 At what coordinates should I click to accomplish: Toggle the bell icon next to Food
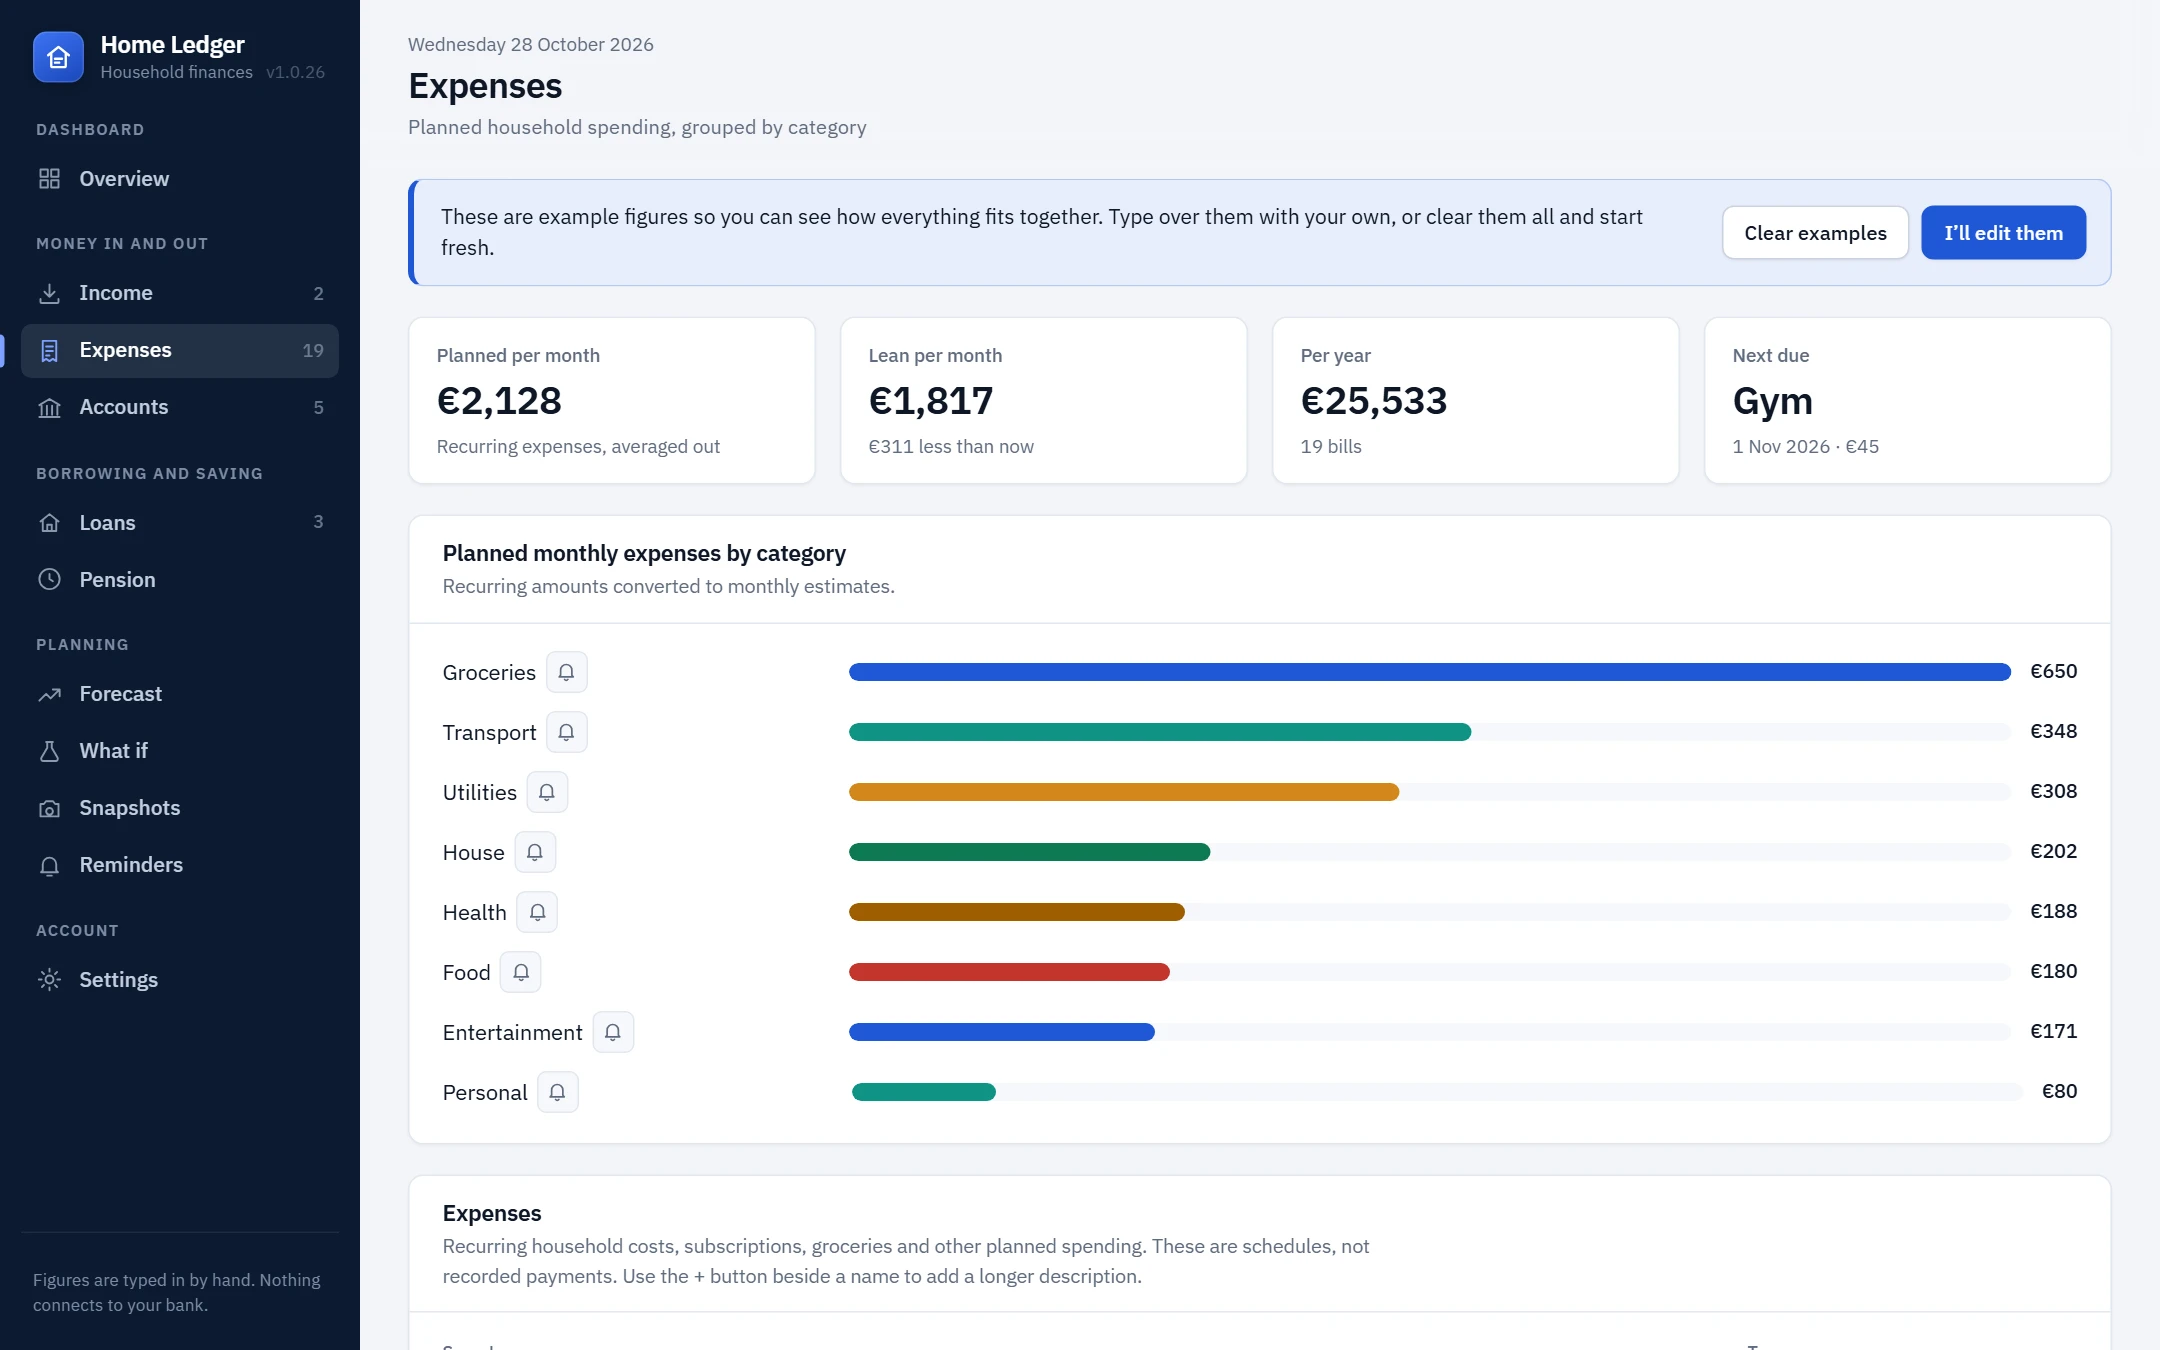click(x=521, y=972)
